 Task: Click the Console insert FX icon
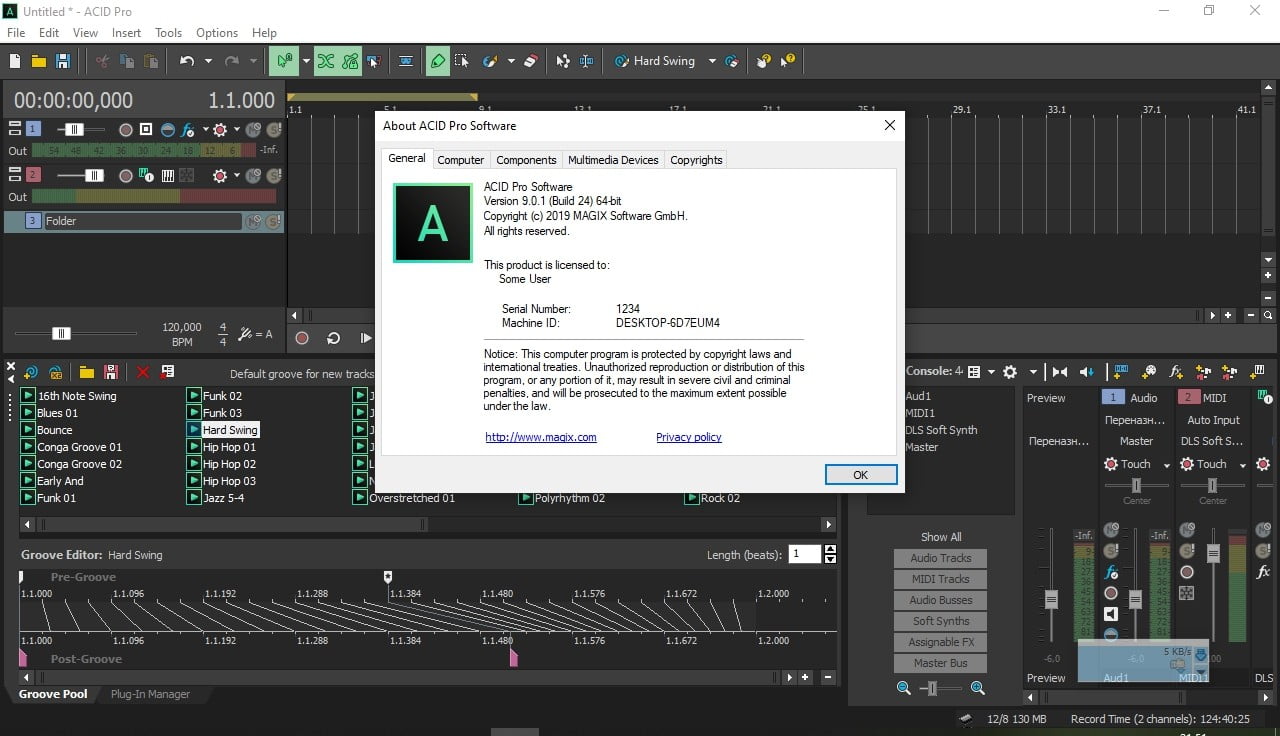click(x=1177, y=371)
